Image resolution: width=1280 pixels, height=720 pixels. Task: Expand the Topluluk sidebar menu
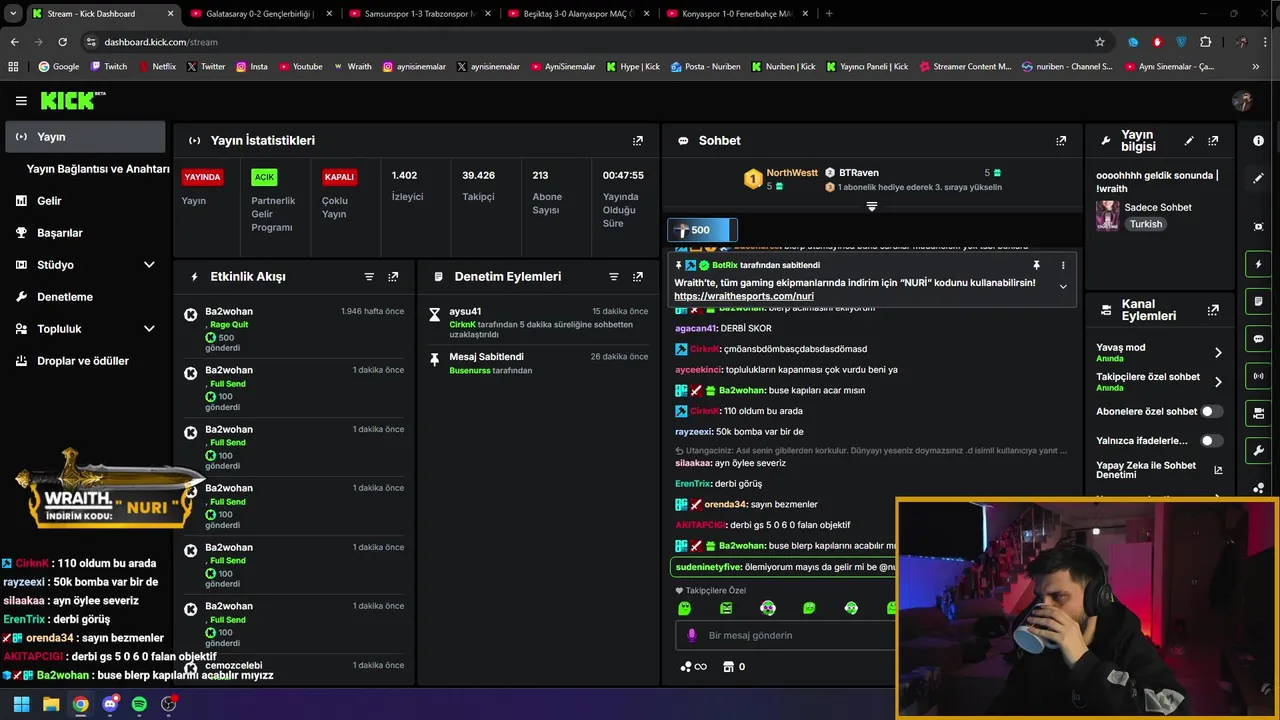[x=149, y=329]
